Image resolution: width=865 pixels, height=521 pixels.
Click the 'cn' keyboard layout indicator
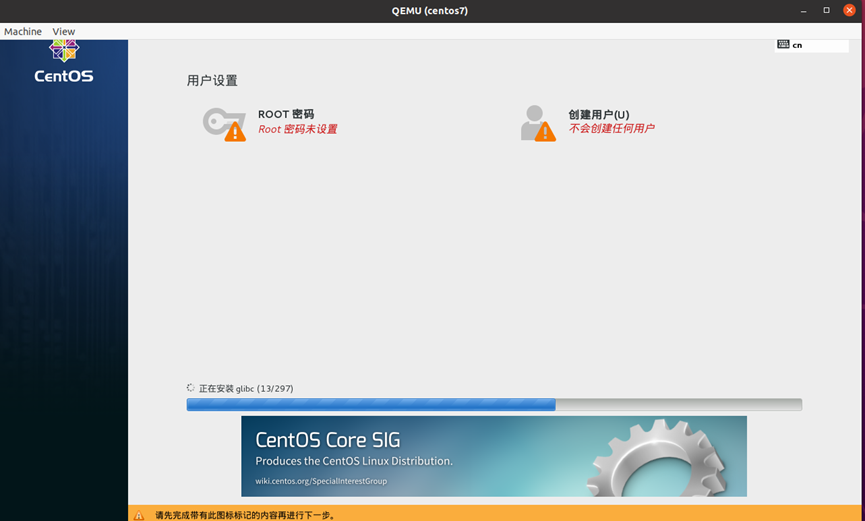pos(797,45)
